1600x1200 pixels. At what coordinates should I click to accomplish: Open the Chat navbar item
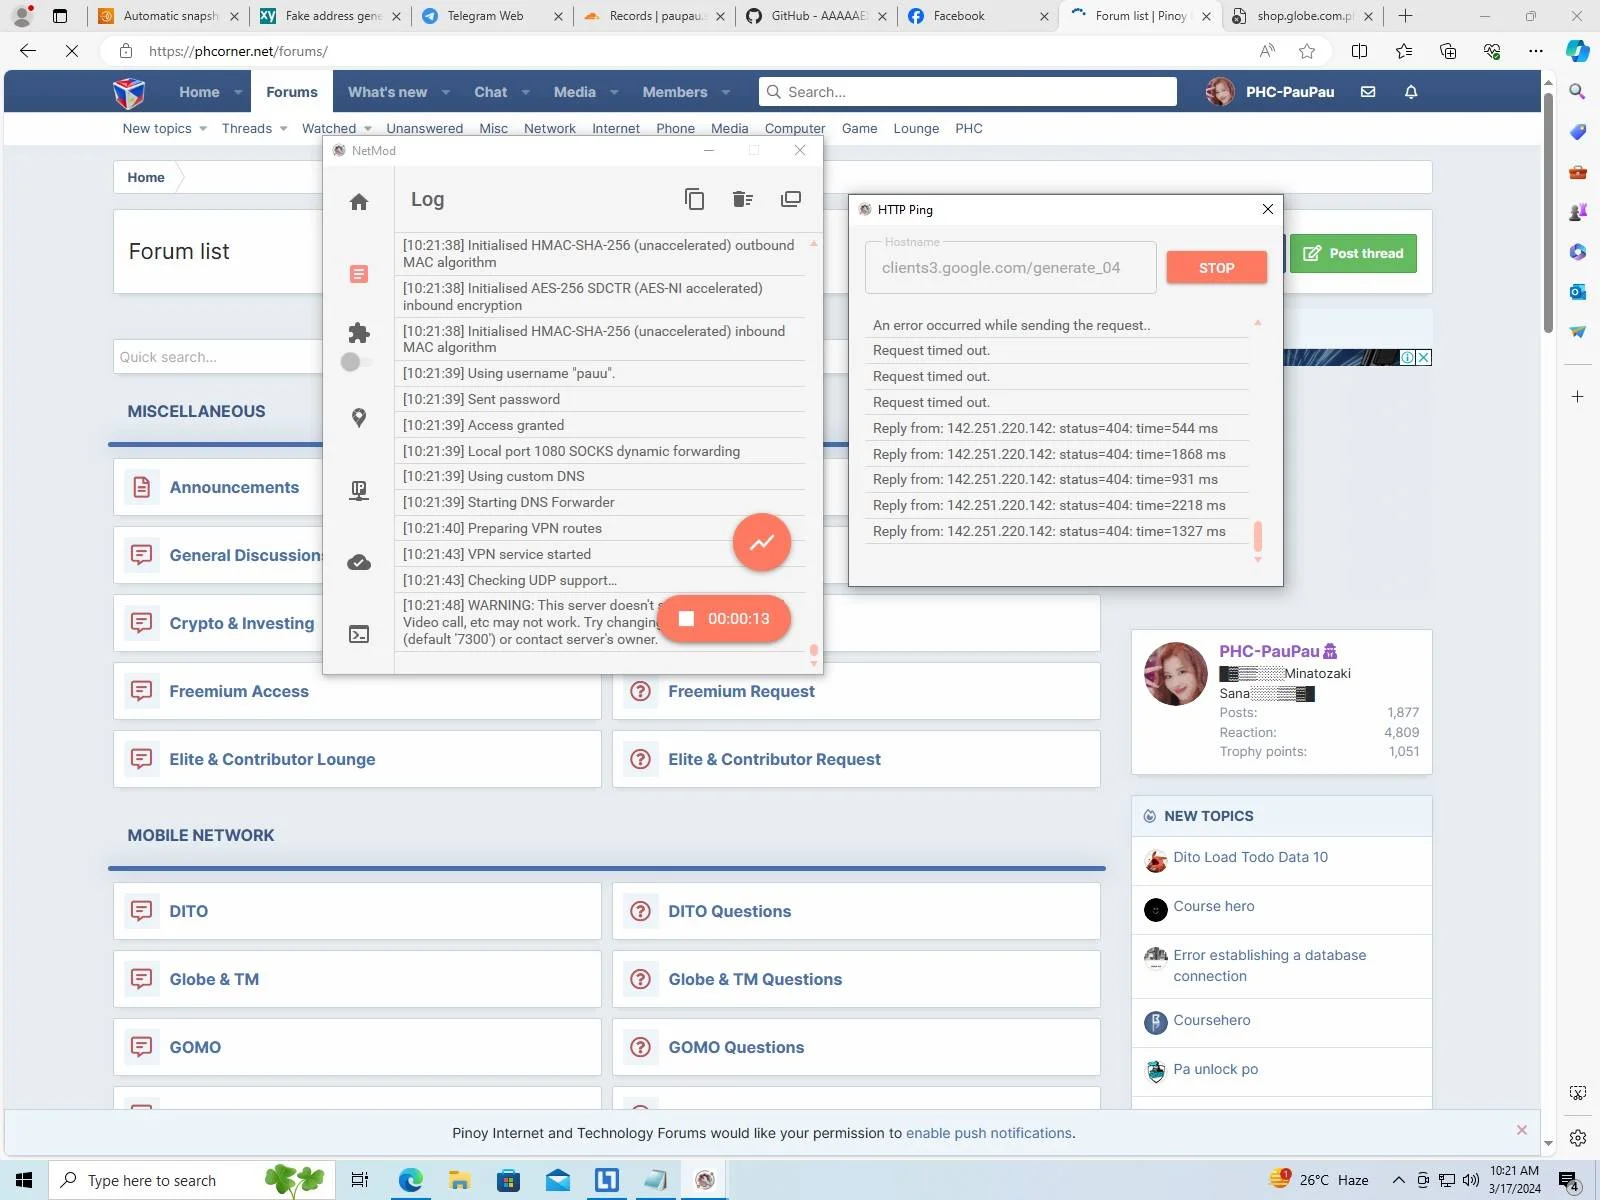click(490, 92)
